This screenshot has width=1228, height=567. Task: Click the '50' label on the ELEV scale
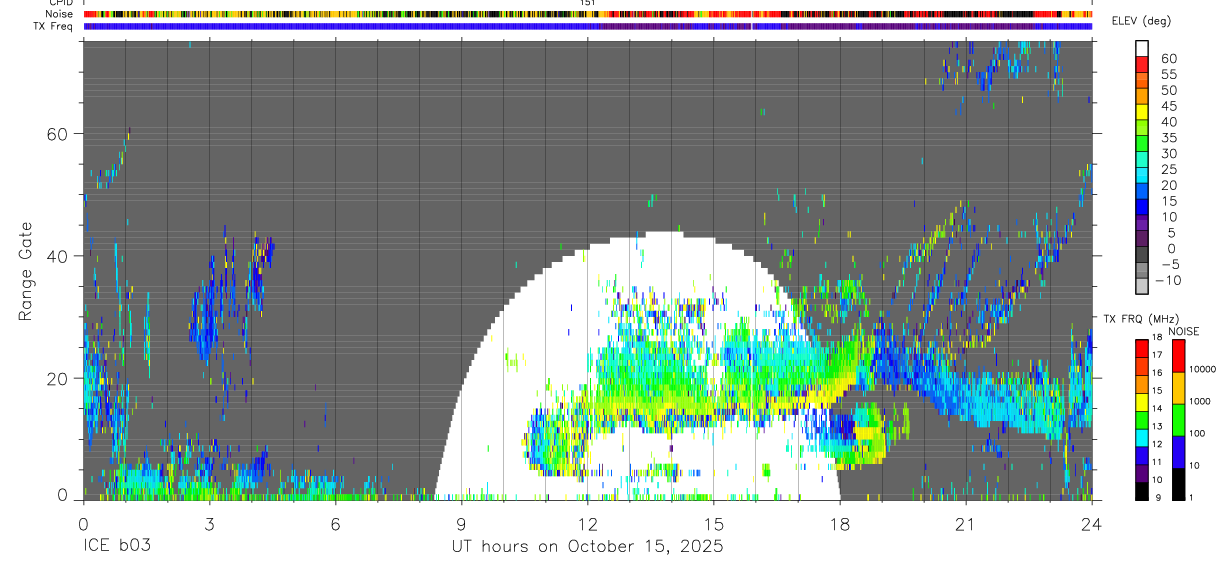tap(1167, 90)
